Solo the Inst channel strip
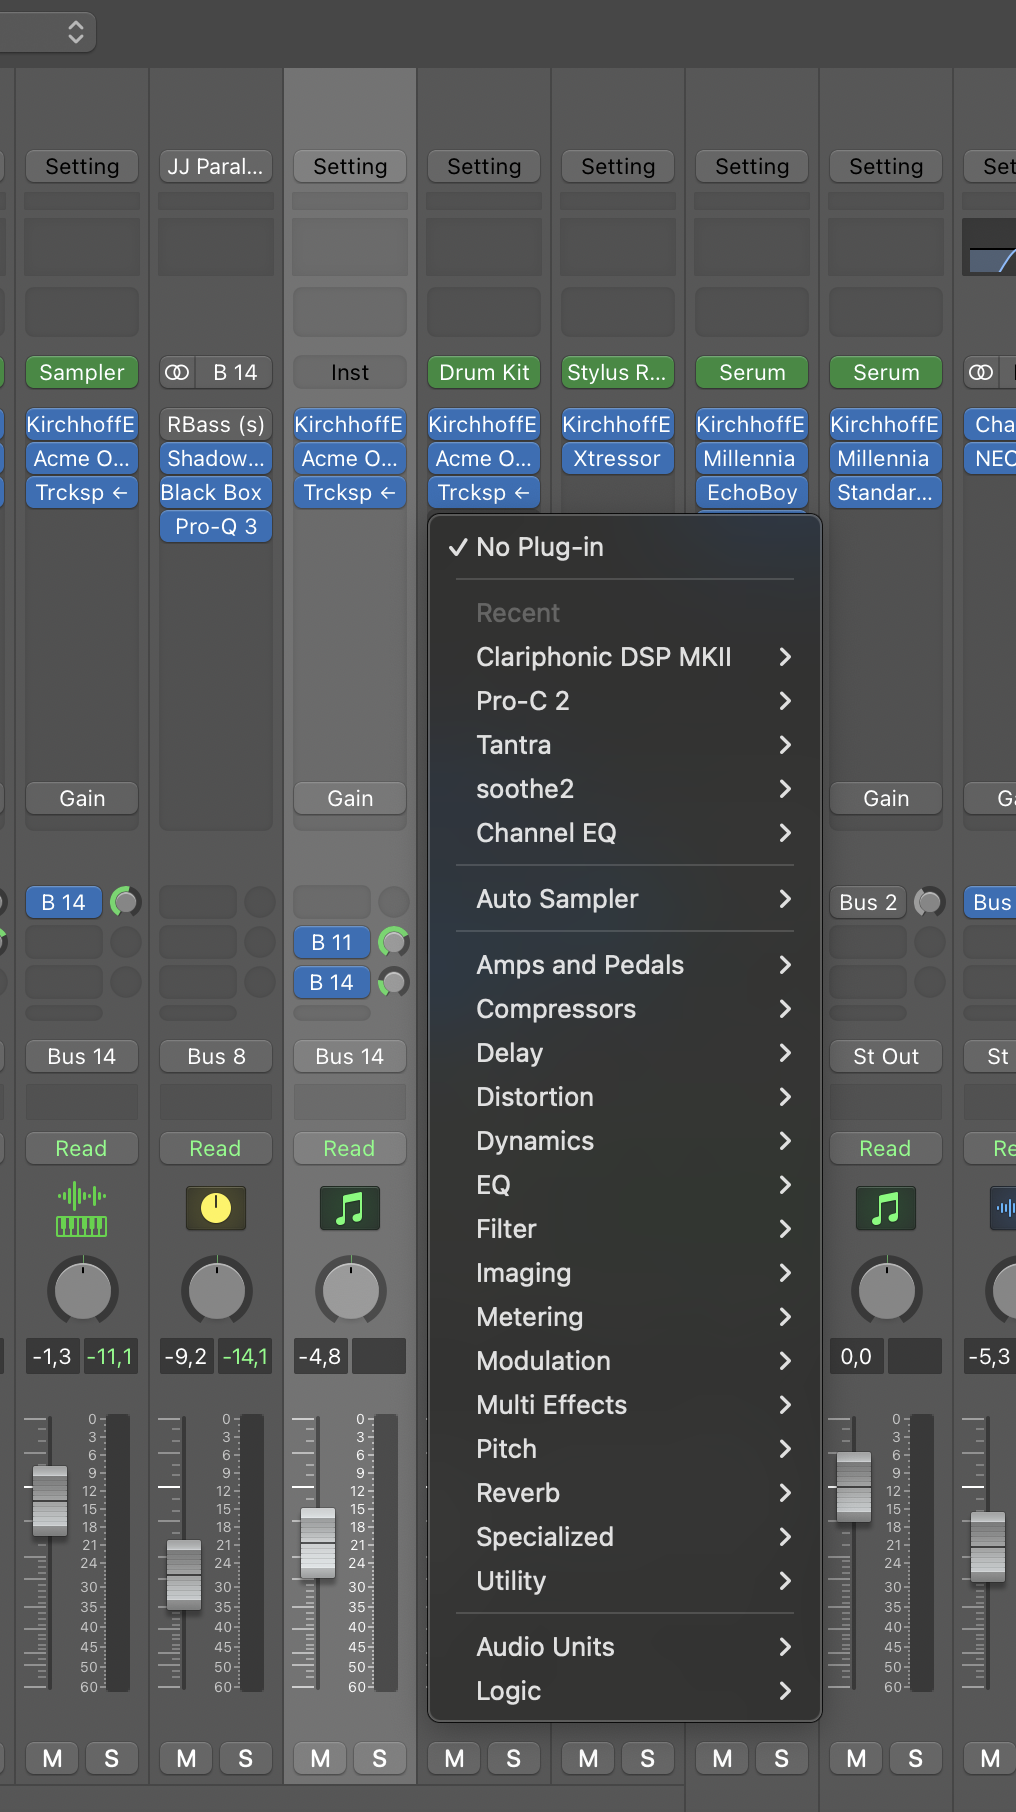Screen dimensions: 1016x1812 pyautogui.click(x=379, y=1758)
